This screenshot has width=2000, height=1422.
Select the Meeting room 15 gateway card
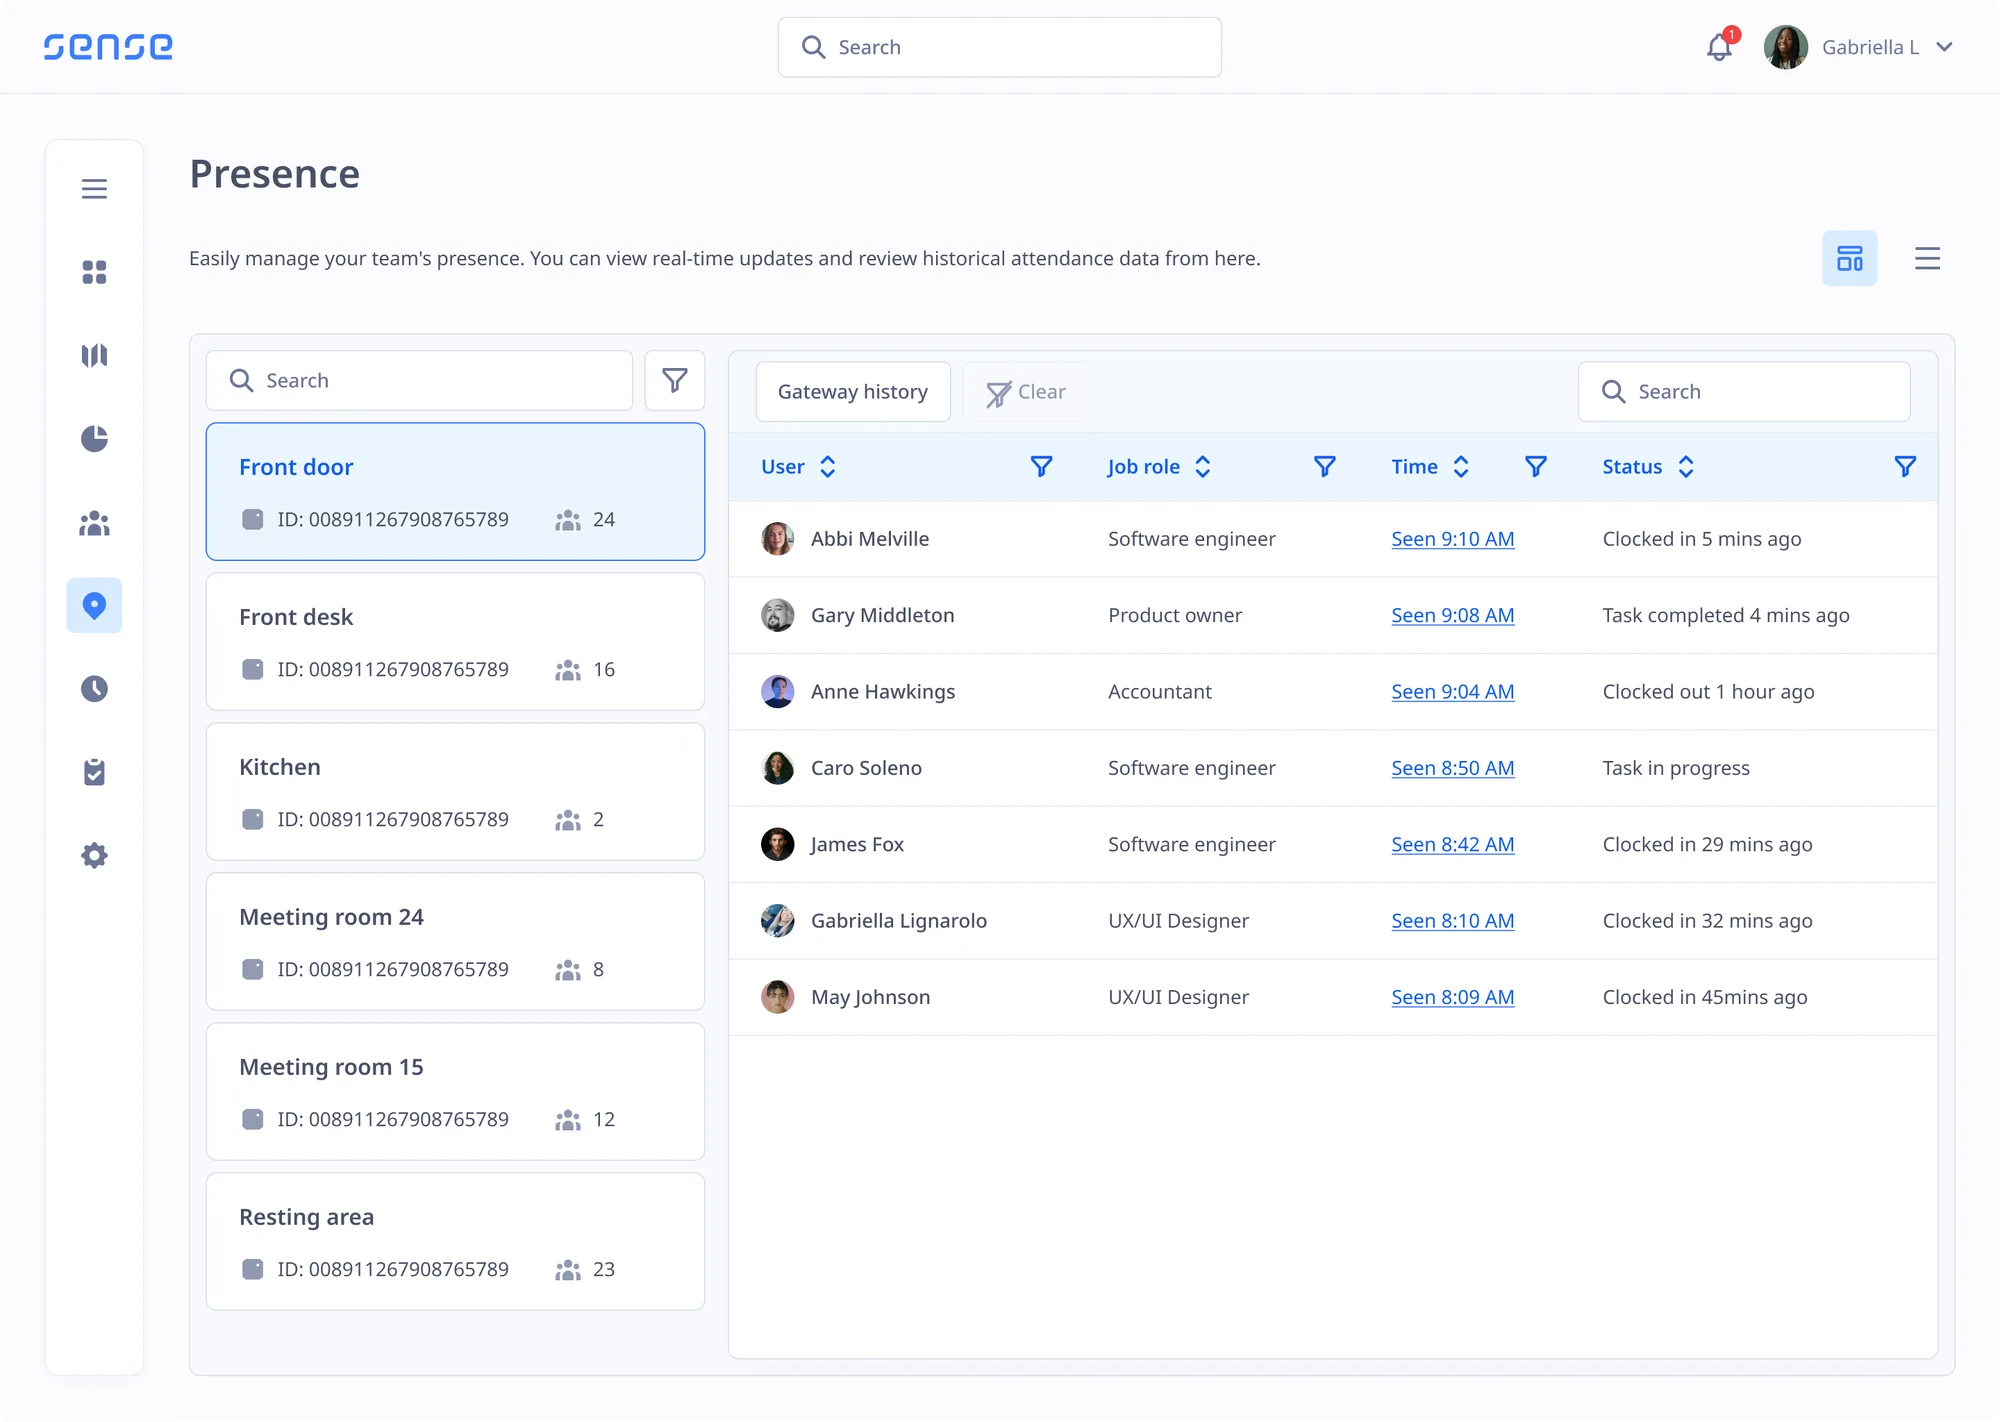[x=455, y=1091]
